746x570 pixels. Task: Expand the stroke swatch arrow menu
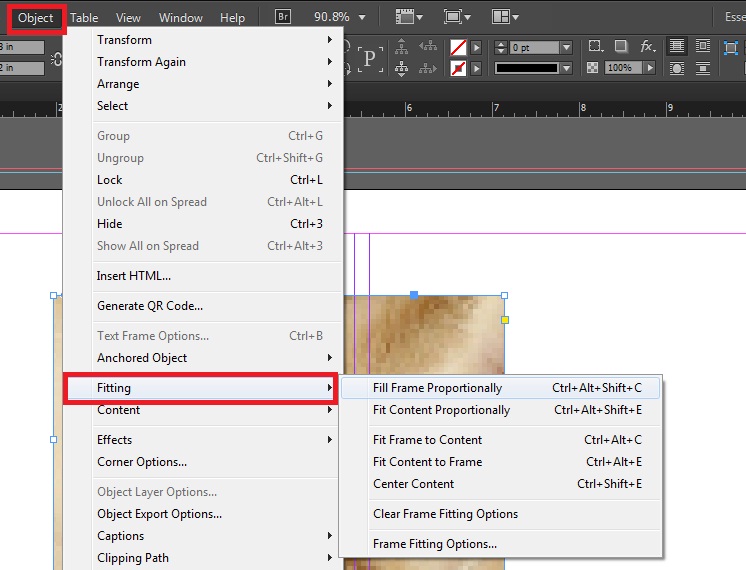476,69
